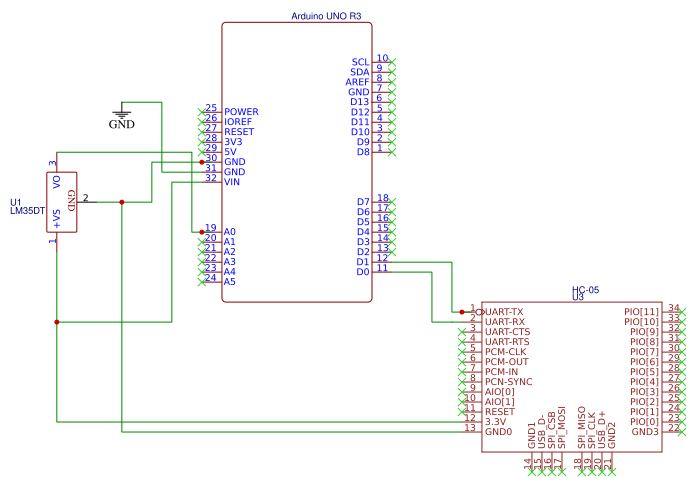Viewport: 696px width, 486px height.
Task: Click the UART-RX pin label
Action: (x=505, y=322)
